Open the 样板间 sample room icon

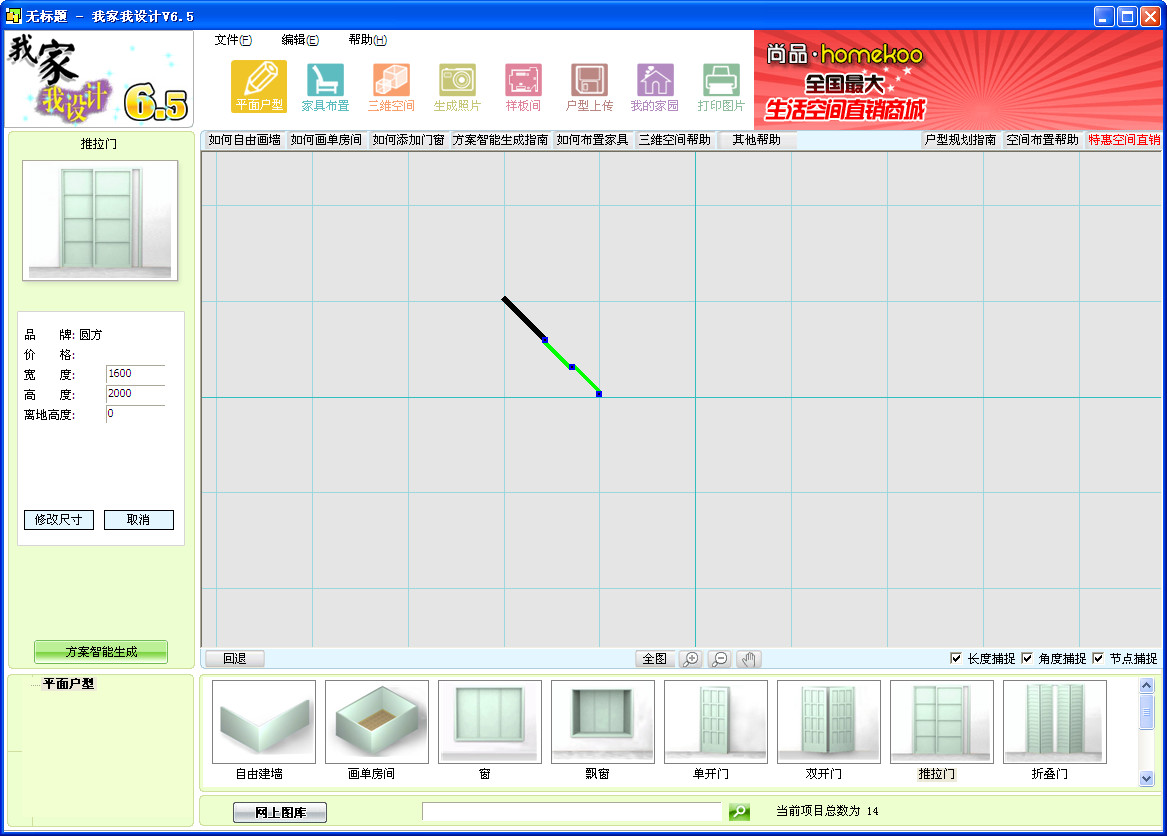point(522,85)
